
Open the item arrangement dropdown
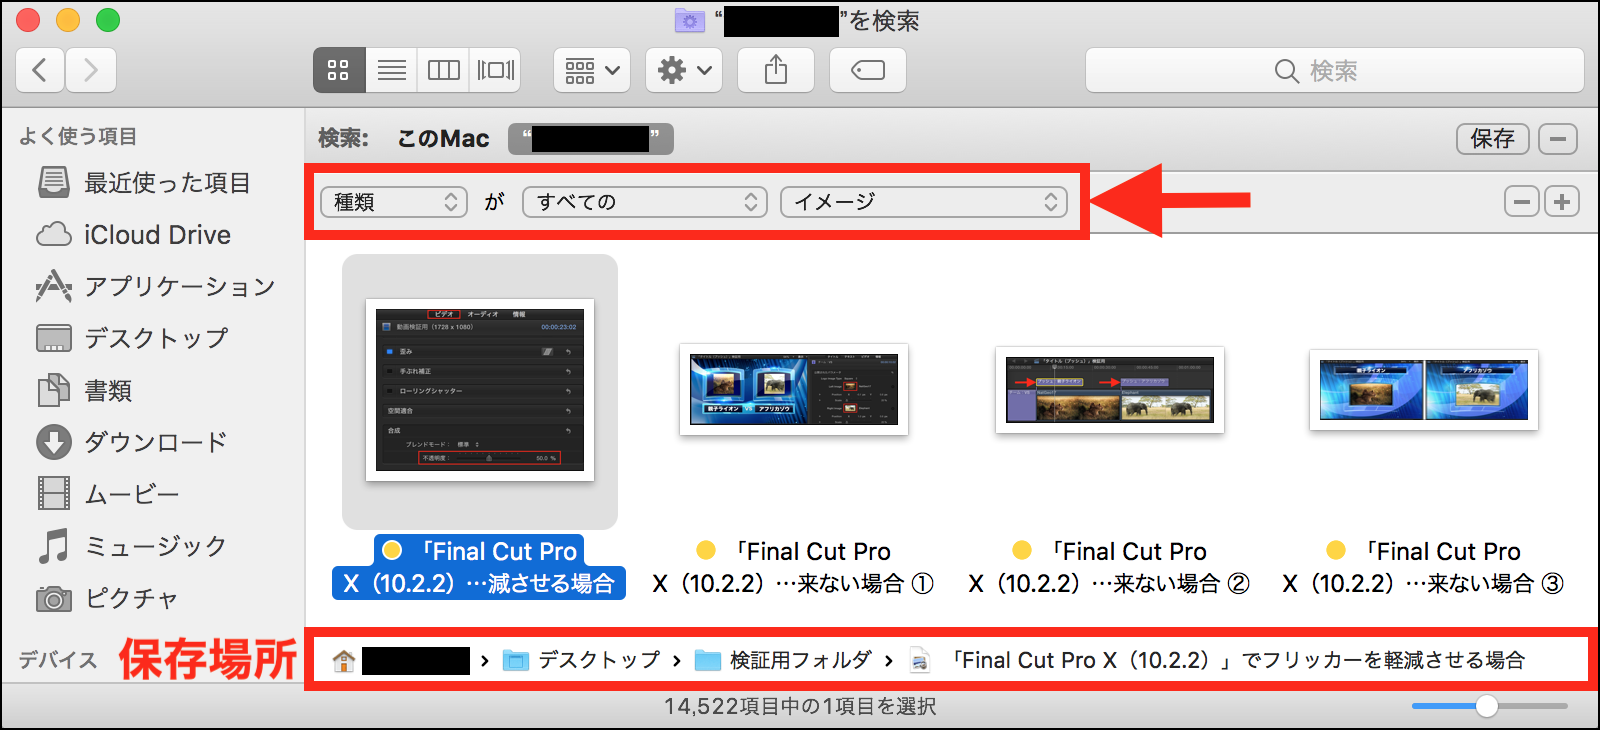pos(592,70)
